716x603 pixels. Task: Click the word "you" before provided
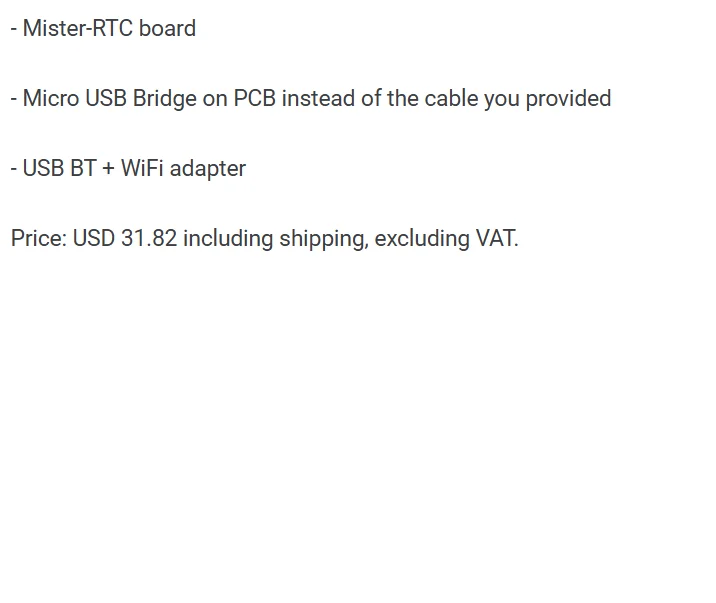pos(502,99)
